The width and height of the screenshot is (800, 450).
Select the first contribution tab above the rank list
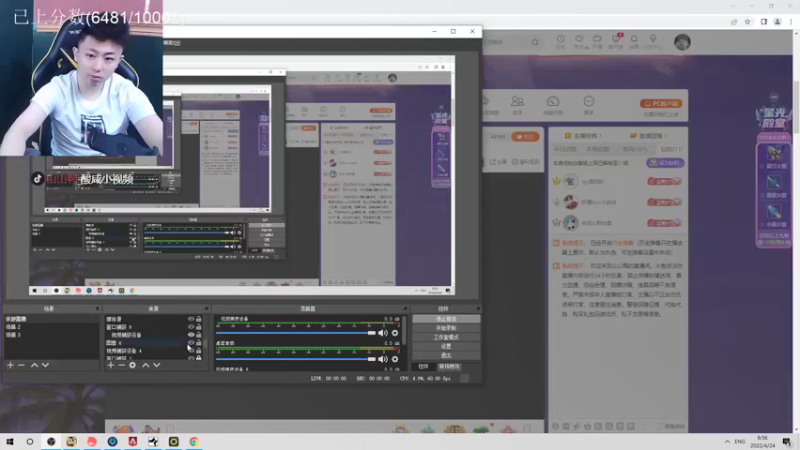tap(565, 149)
